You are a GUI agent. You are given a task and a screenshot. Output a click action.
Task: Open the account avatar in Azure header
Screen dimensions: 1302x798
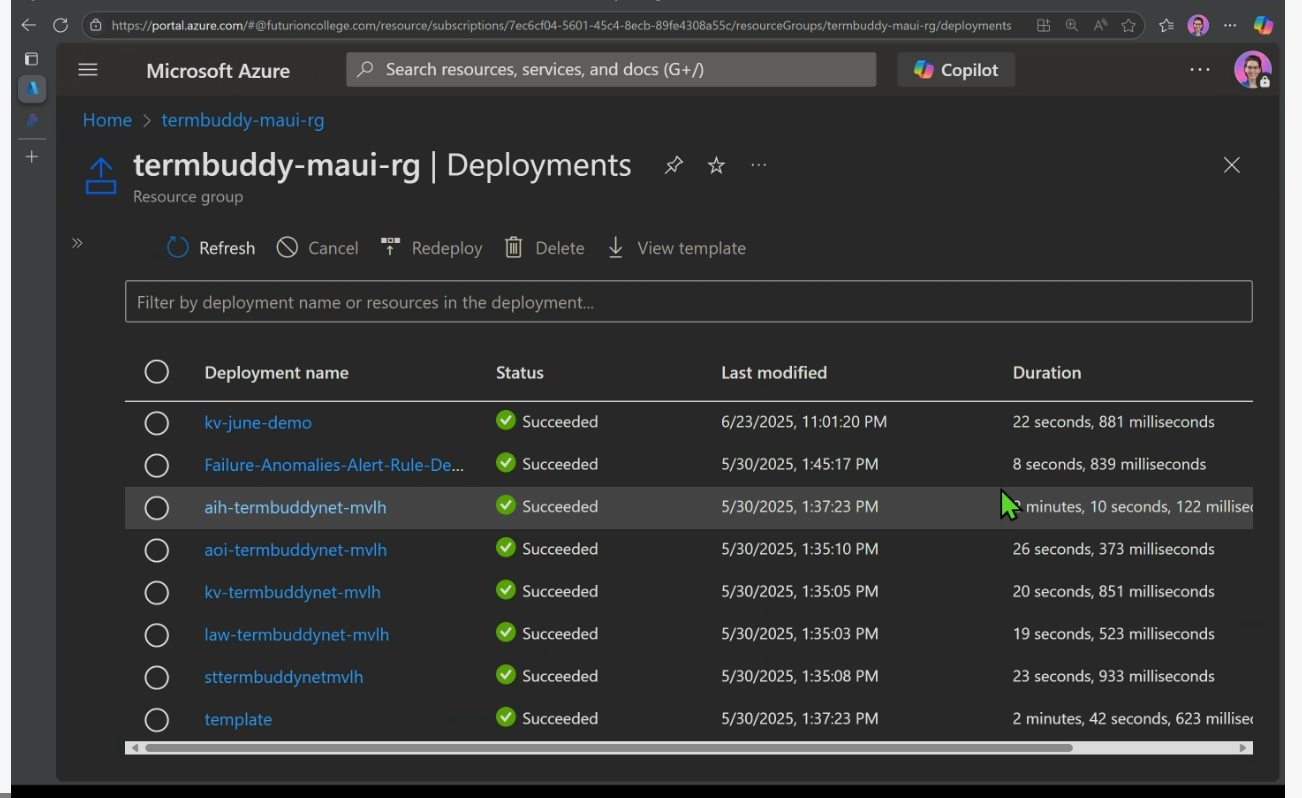tap(1252, 70)
